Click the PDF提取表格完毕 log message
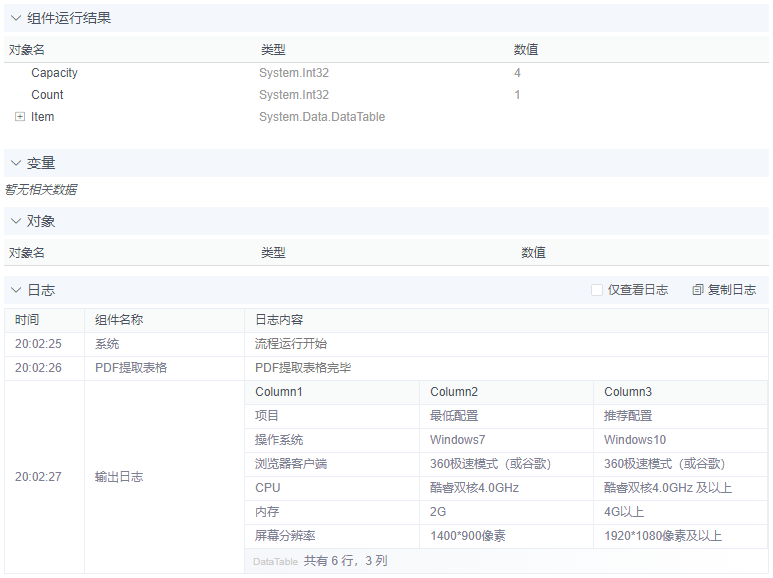The image size is (773, 578). [x=303, y=368]
